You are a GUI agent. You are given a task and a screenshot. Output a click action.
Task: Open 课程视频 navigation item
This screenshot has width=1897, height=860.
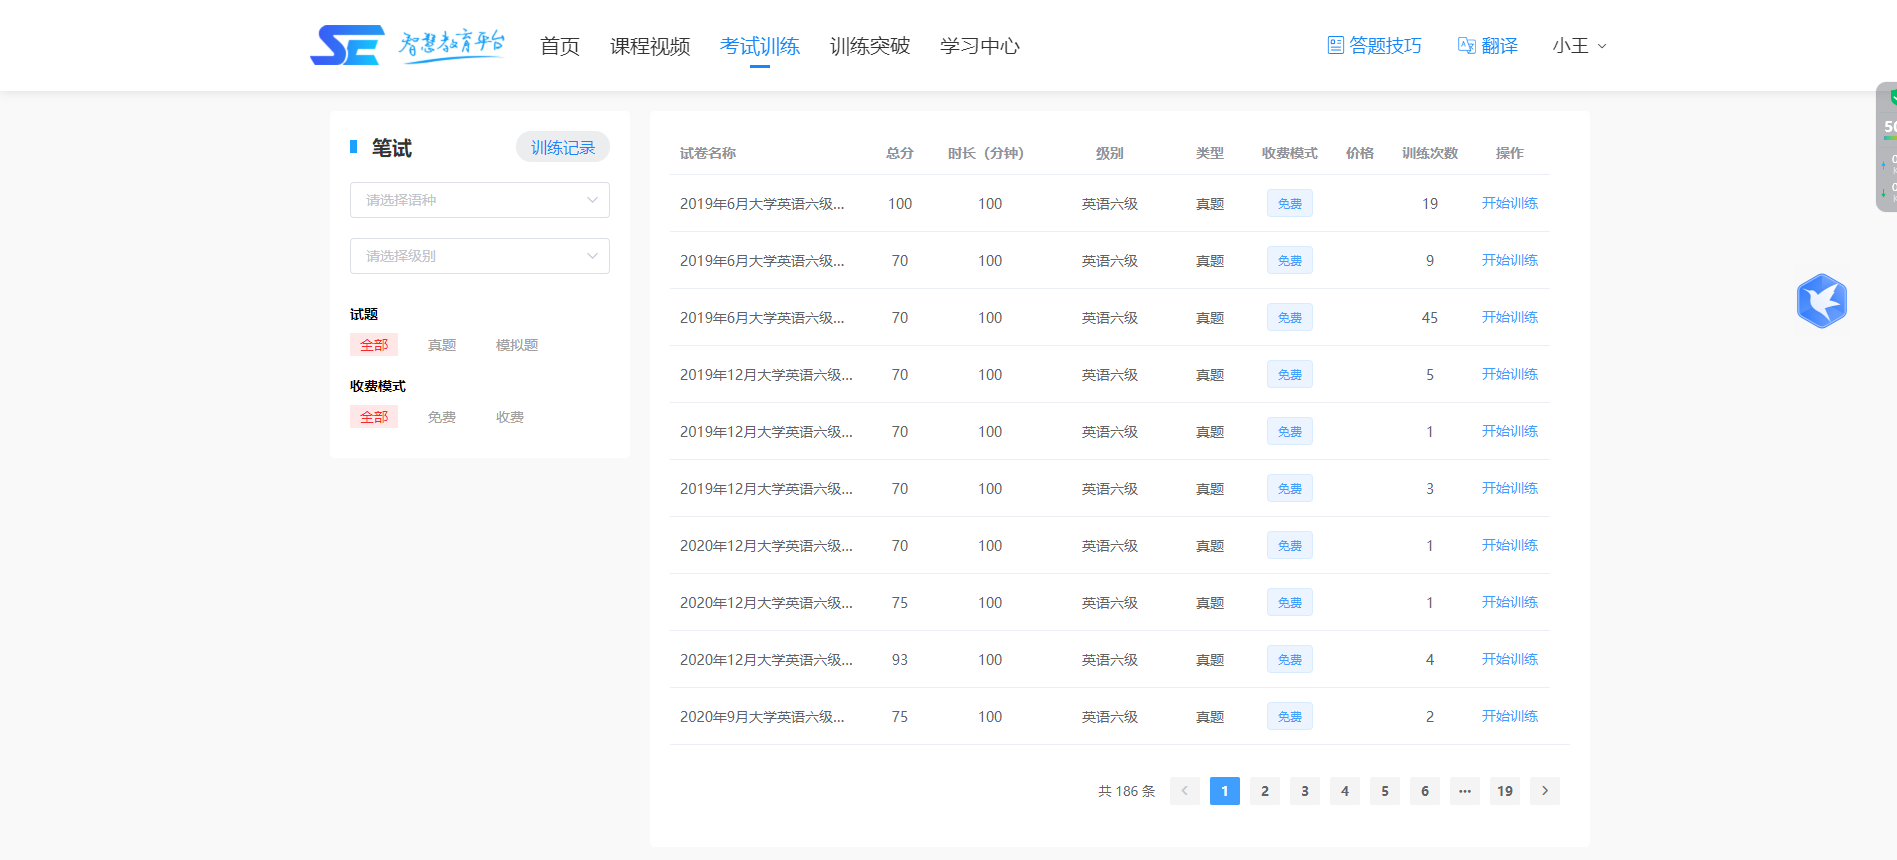pos(650,46)
